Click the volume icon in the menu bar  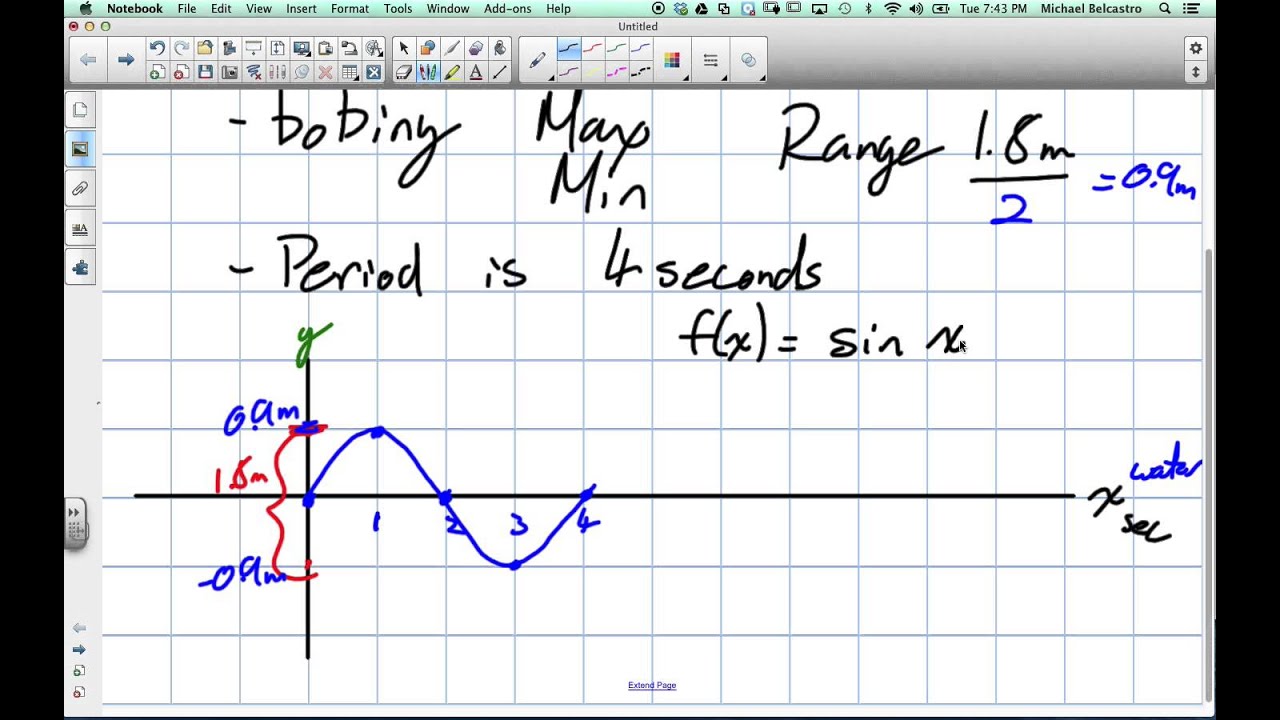coord(916,8)
